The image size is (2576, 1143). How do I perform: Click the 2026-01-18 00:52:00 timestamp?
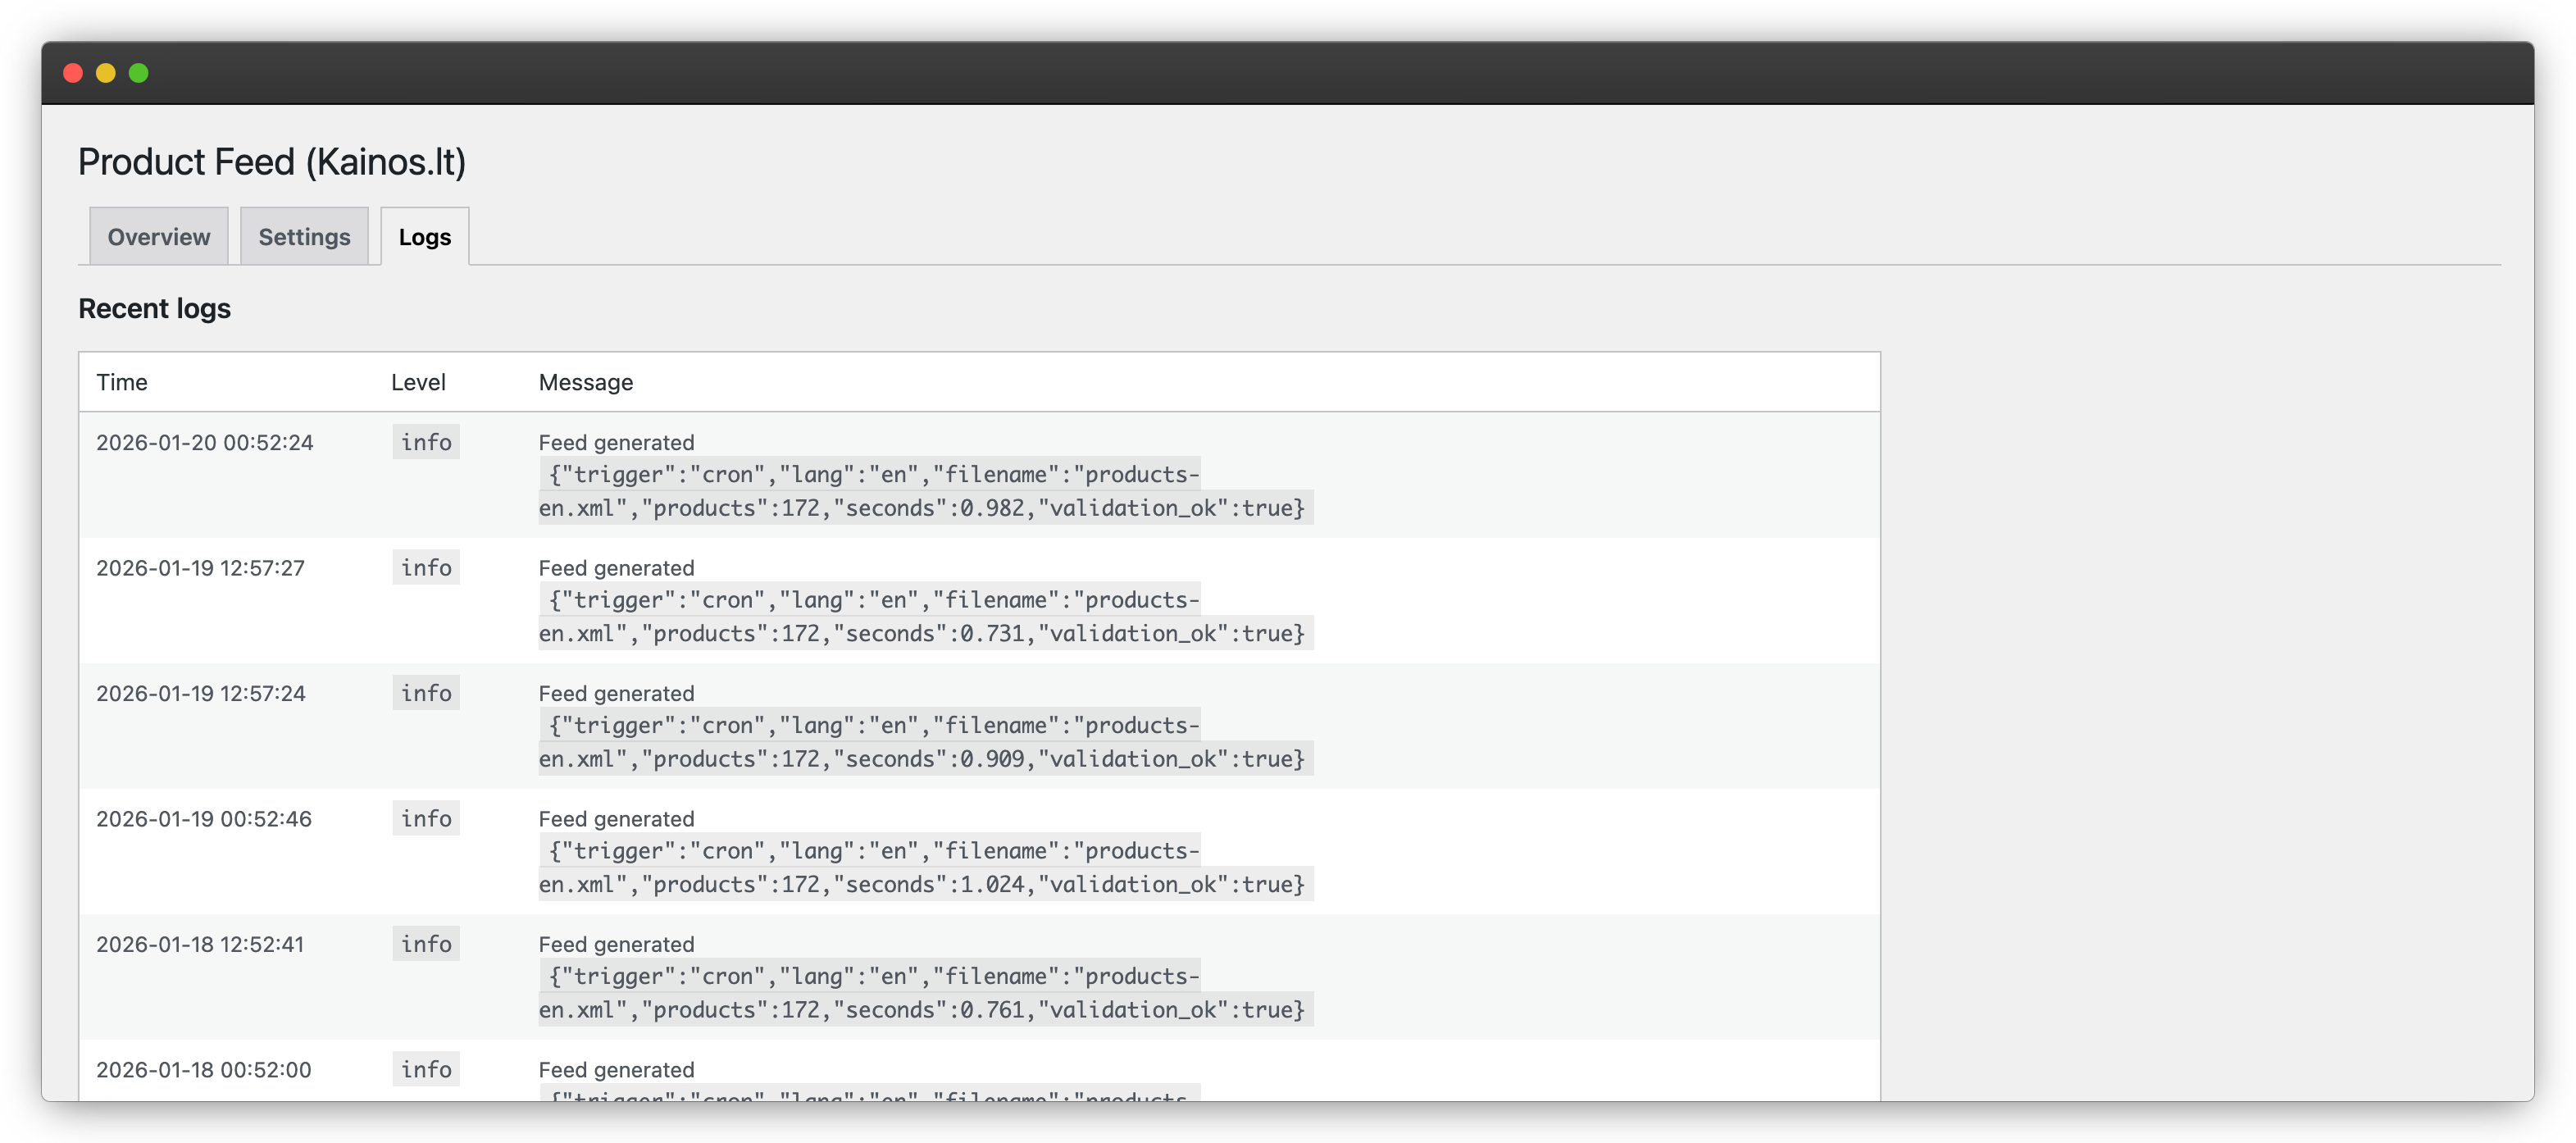pyautogui.click(x=204, y=1069)
